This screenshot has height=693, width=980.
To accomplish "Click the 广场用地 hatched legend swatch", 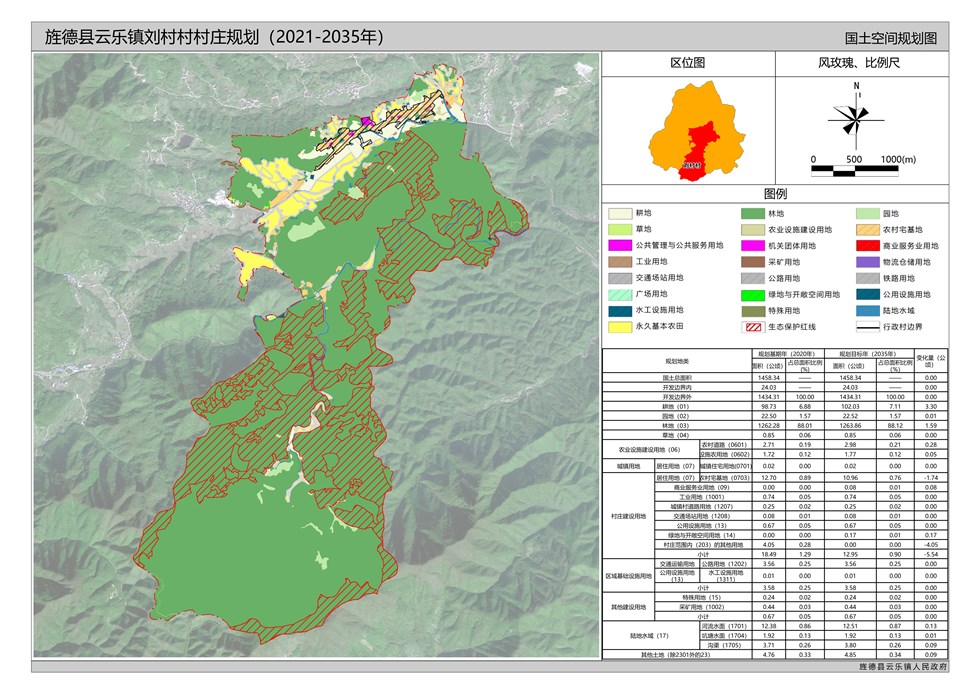I will 622,295.
